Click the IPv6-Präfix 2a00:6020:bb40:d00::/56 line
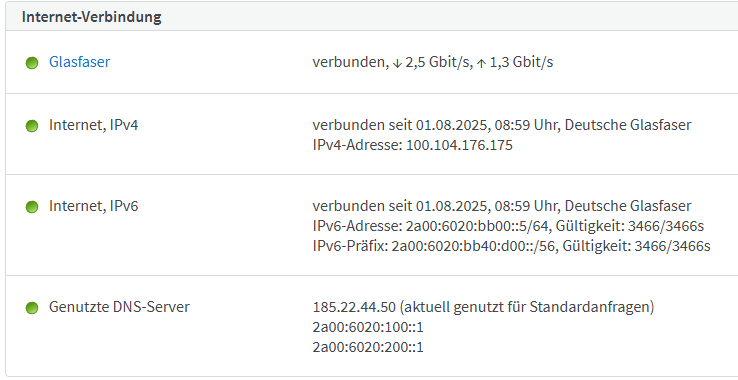The height and width of the screenshot is (380, 738). coord(511,246)
